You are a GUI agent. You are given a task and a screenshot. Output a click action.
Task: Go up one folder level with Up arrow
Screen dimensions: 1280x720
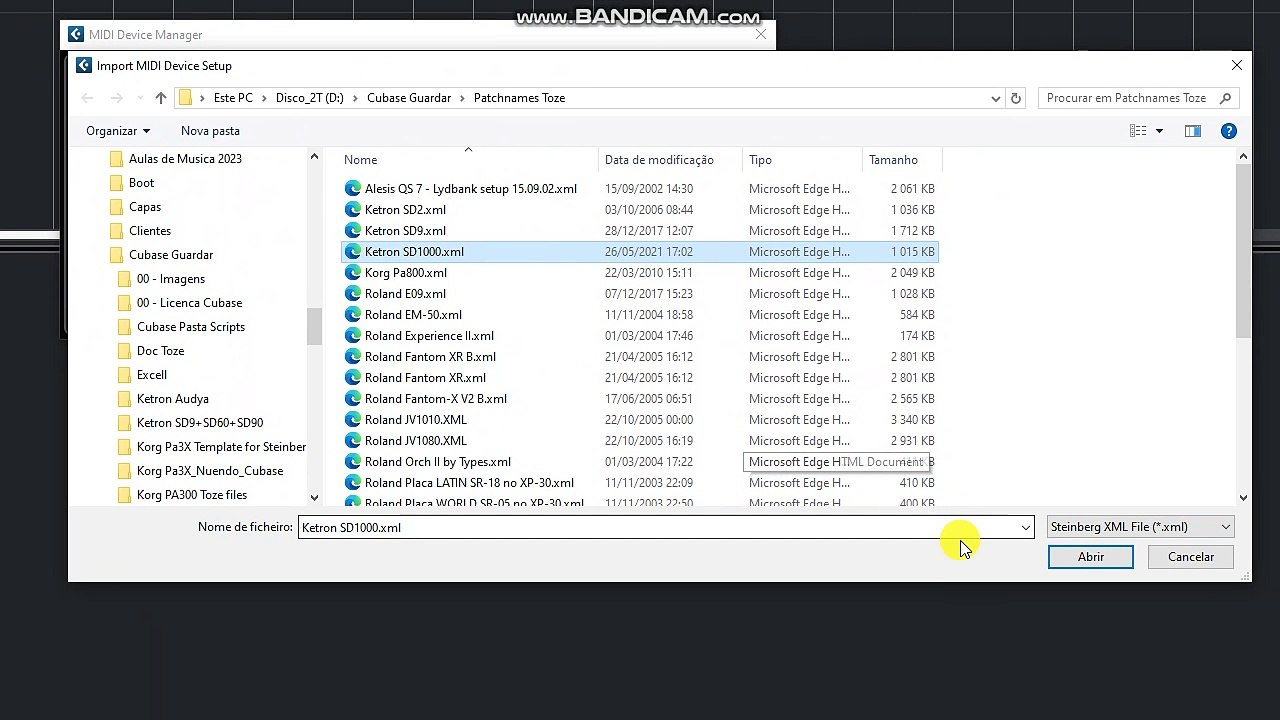tap(160, 98)
